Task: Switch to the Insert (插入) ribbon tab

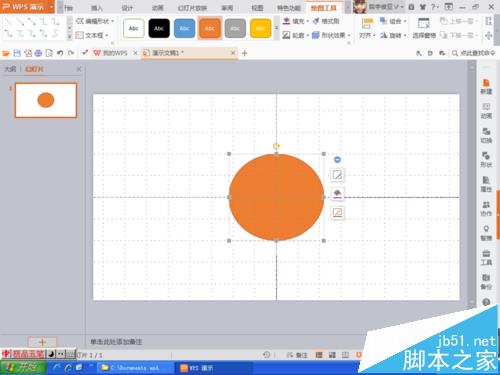Action: (97, 8)
